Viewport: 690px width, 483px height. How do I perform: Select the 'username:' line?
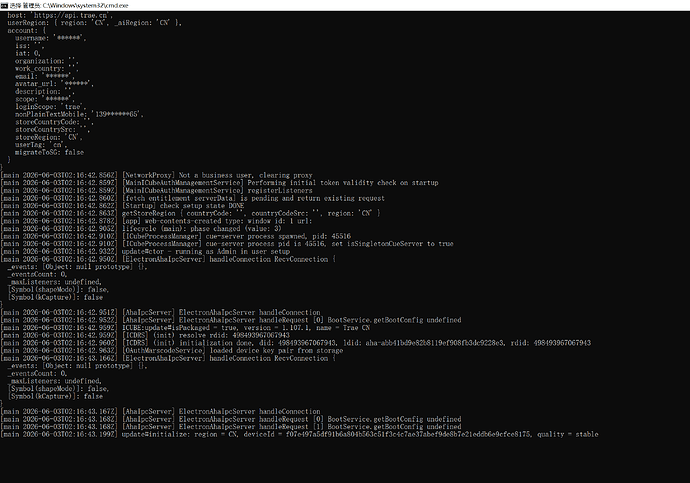pos(50,38)
